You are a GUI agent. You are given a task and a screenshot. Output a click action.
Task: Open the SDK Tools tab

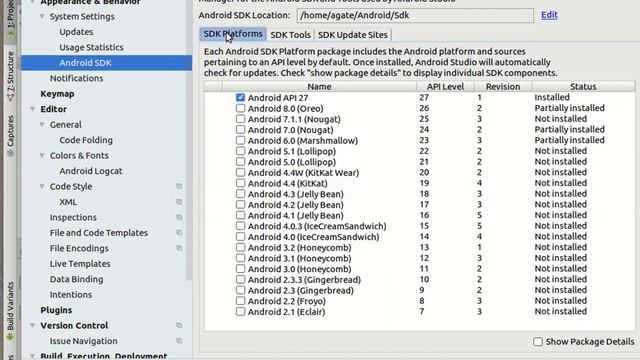(290, 35)
